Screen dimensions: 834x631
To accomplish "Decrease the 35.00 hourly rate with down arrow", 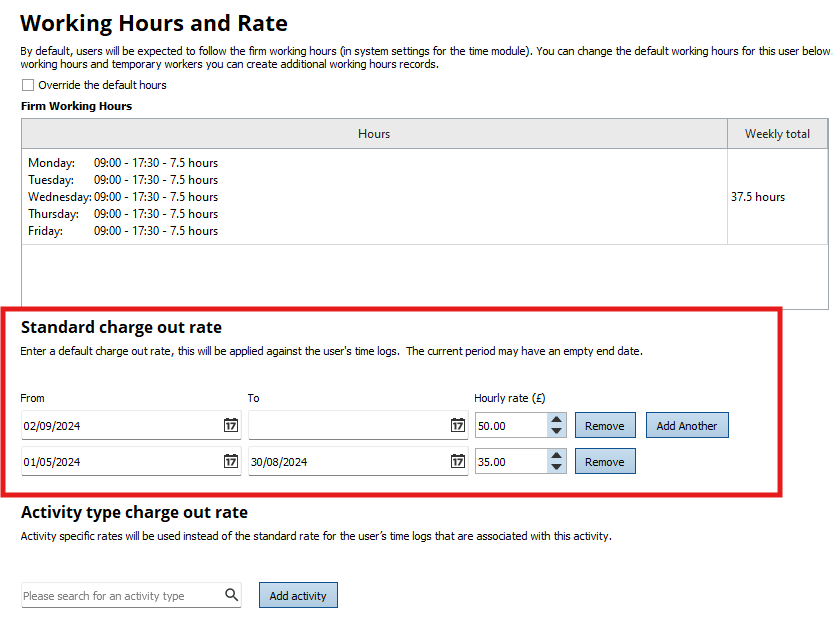I will pos(556,468).
